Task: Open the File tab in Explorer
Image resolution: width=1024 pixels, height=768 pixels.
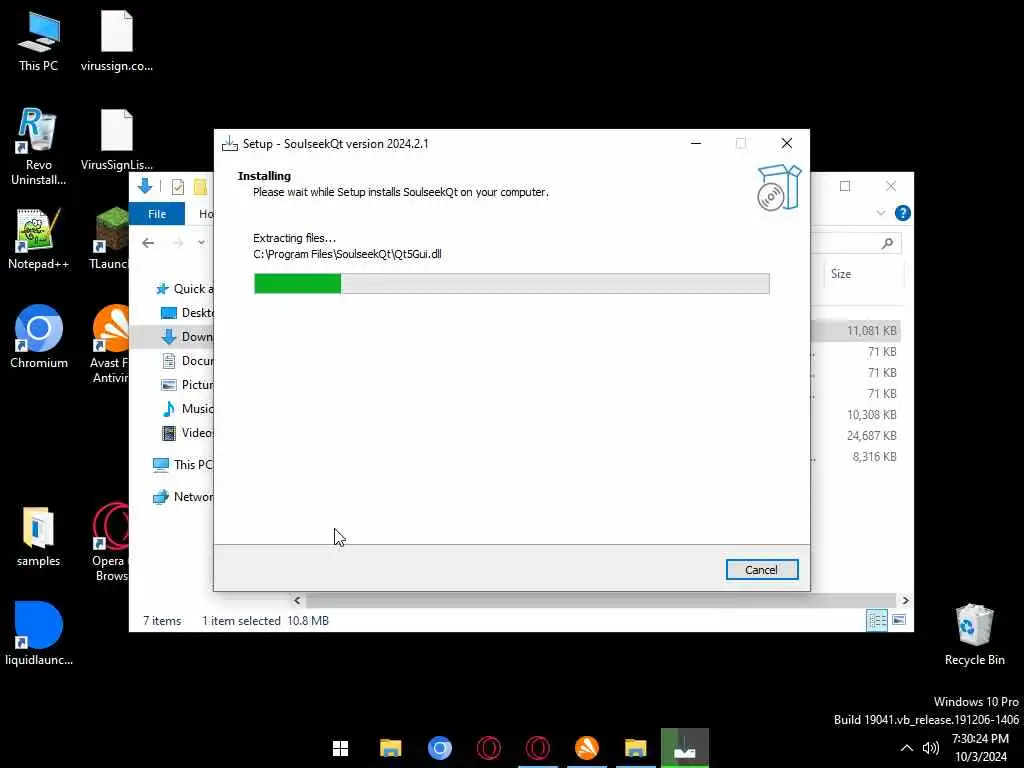Action: pyautogui.click(x=157, y=214)
